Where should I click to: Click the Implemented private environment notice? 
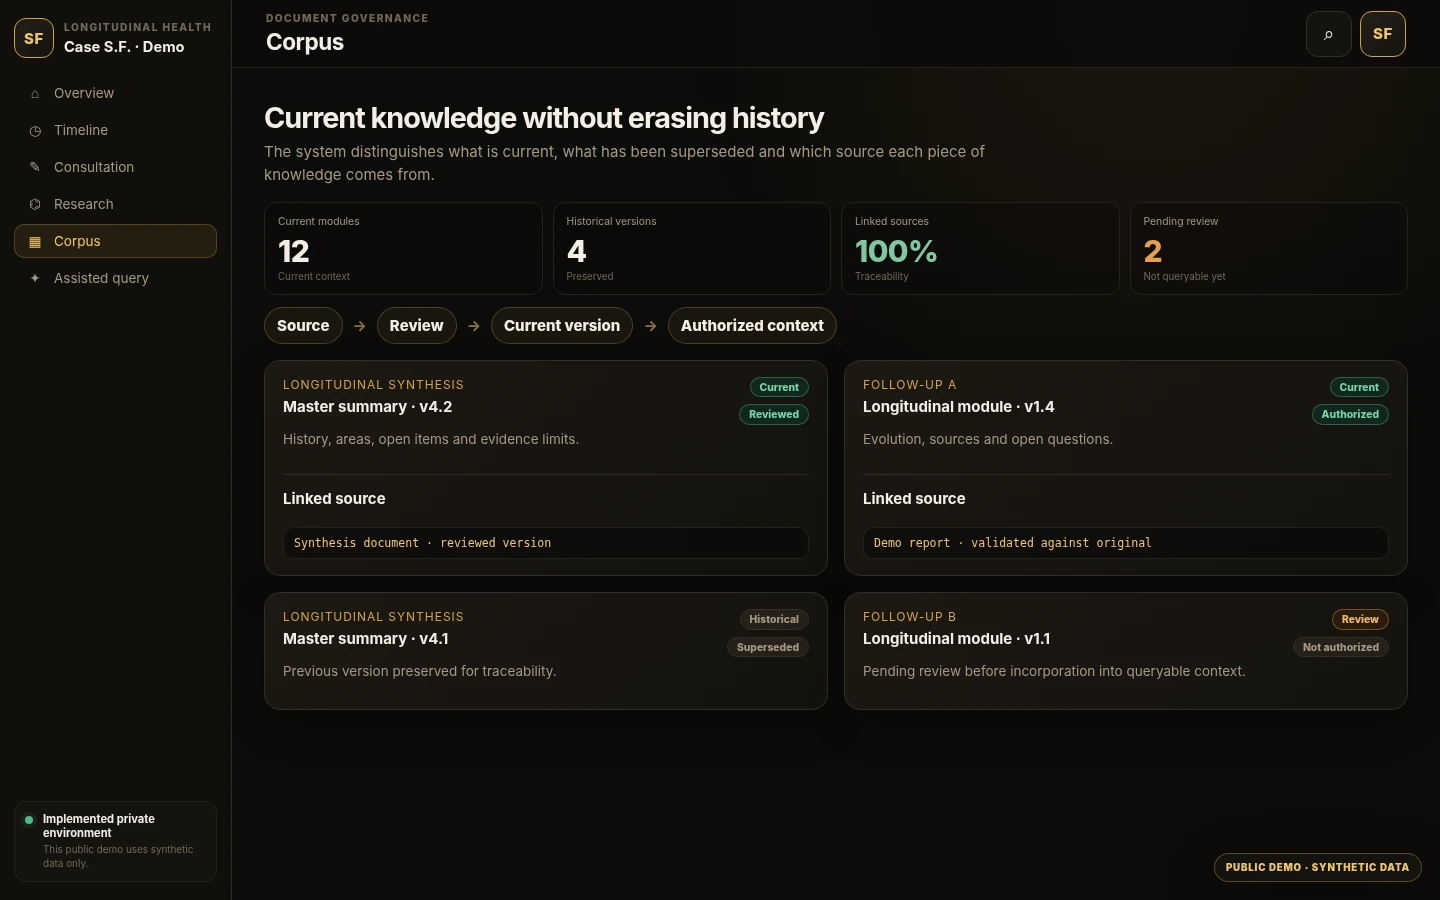[115, 841]
